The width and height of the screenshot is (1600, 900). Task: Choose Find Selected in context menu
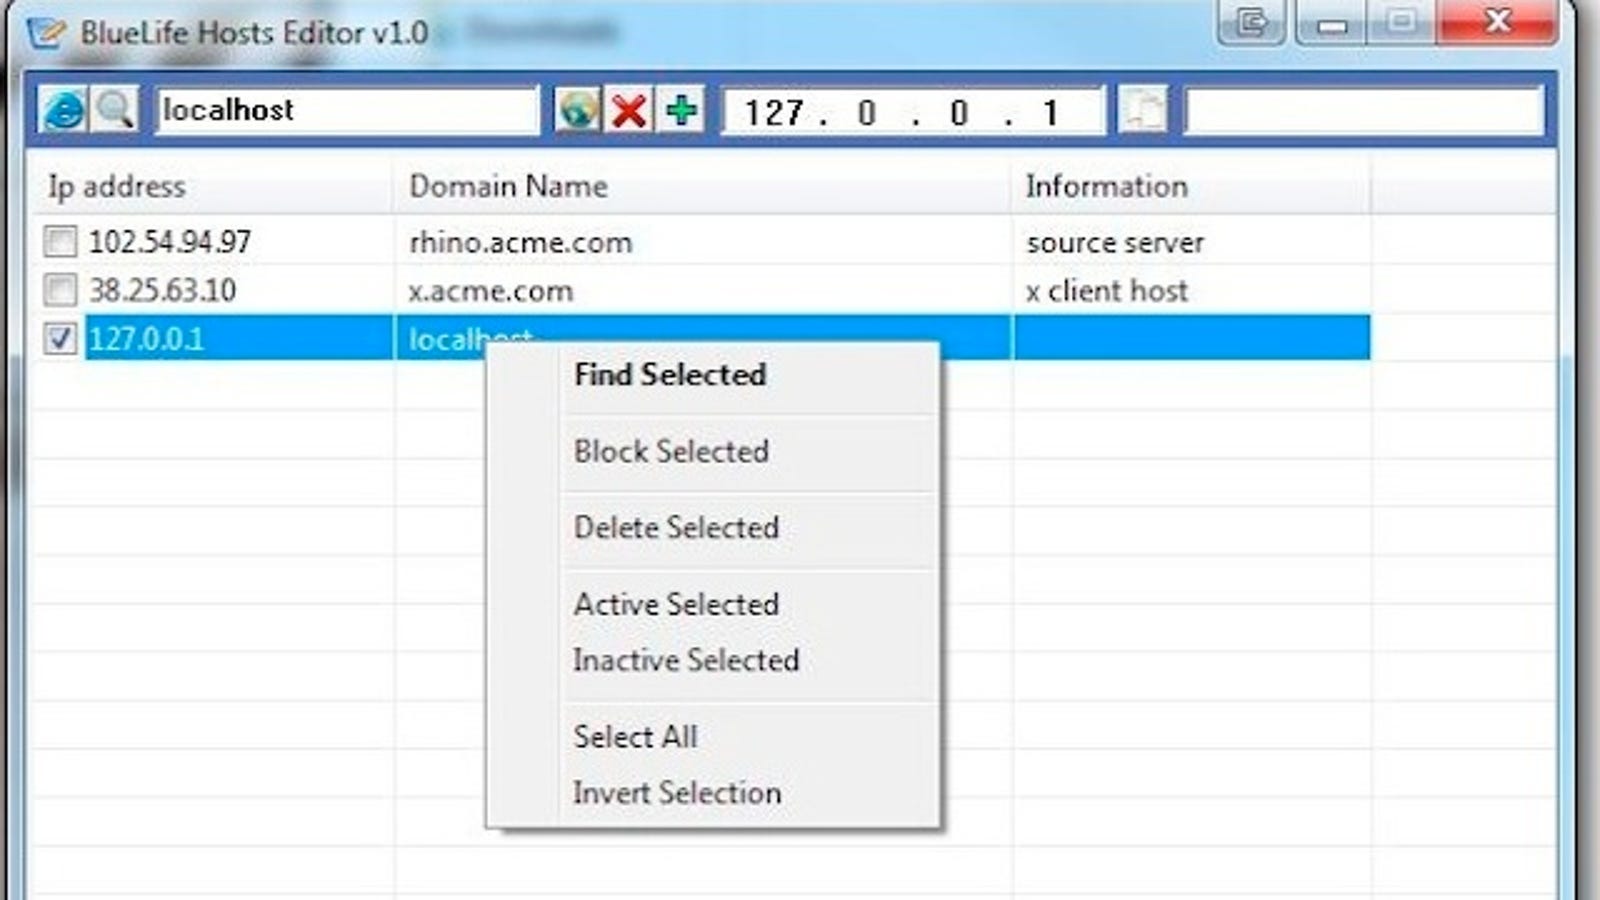tap(713, 375)
